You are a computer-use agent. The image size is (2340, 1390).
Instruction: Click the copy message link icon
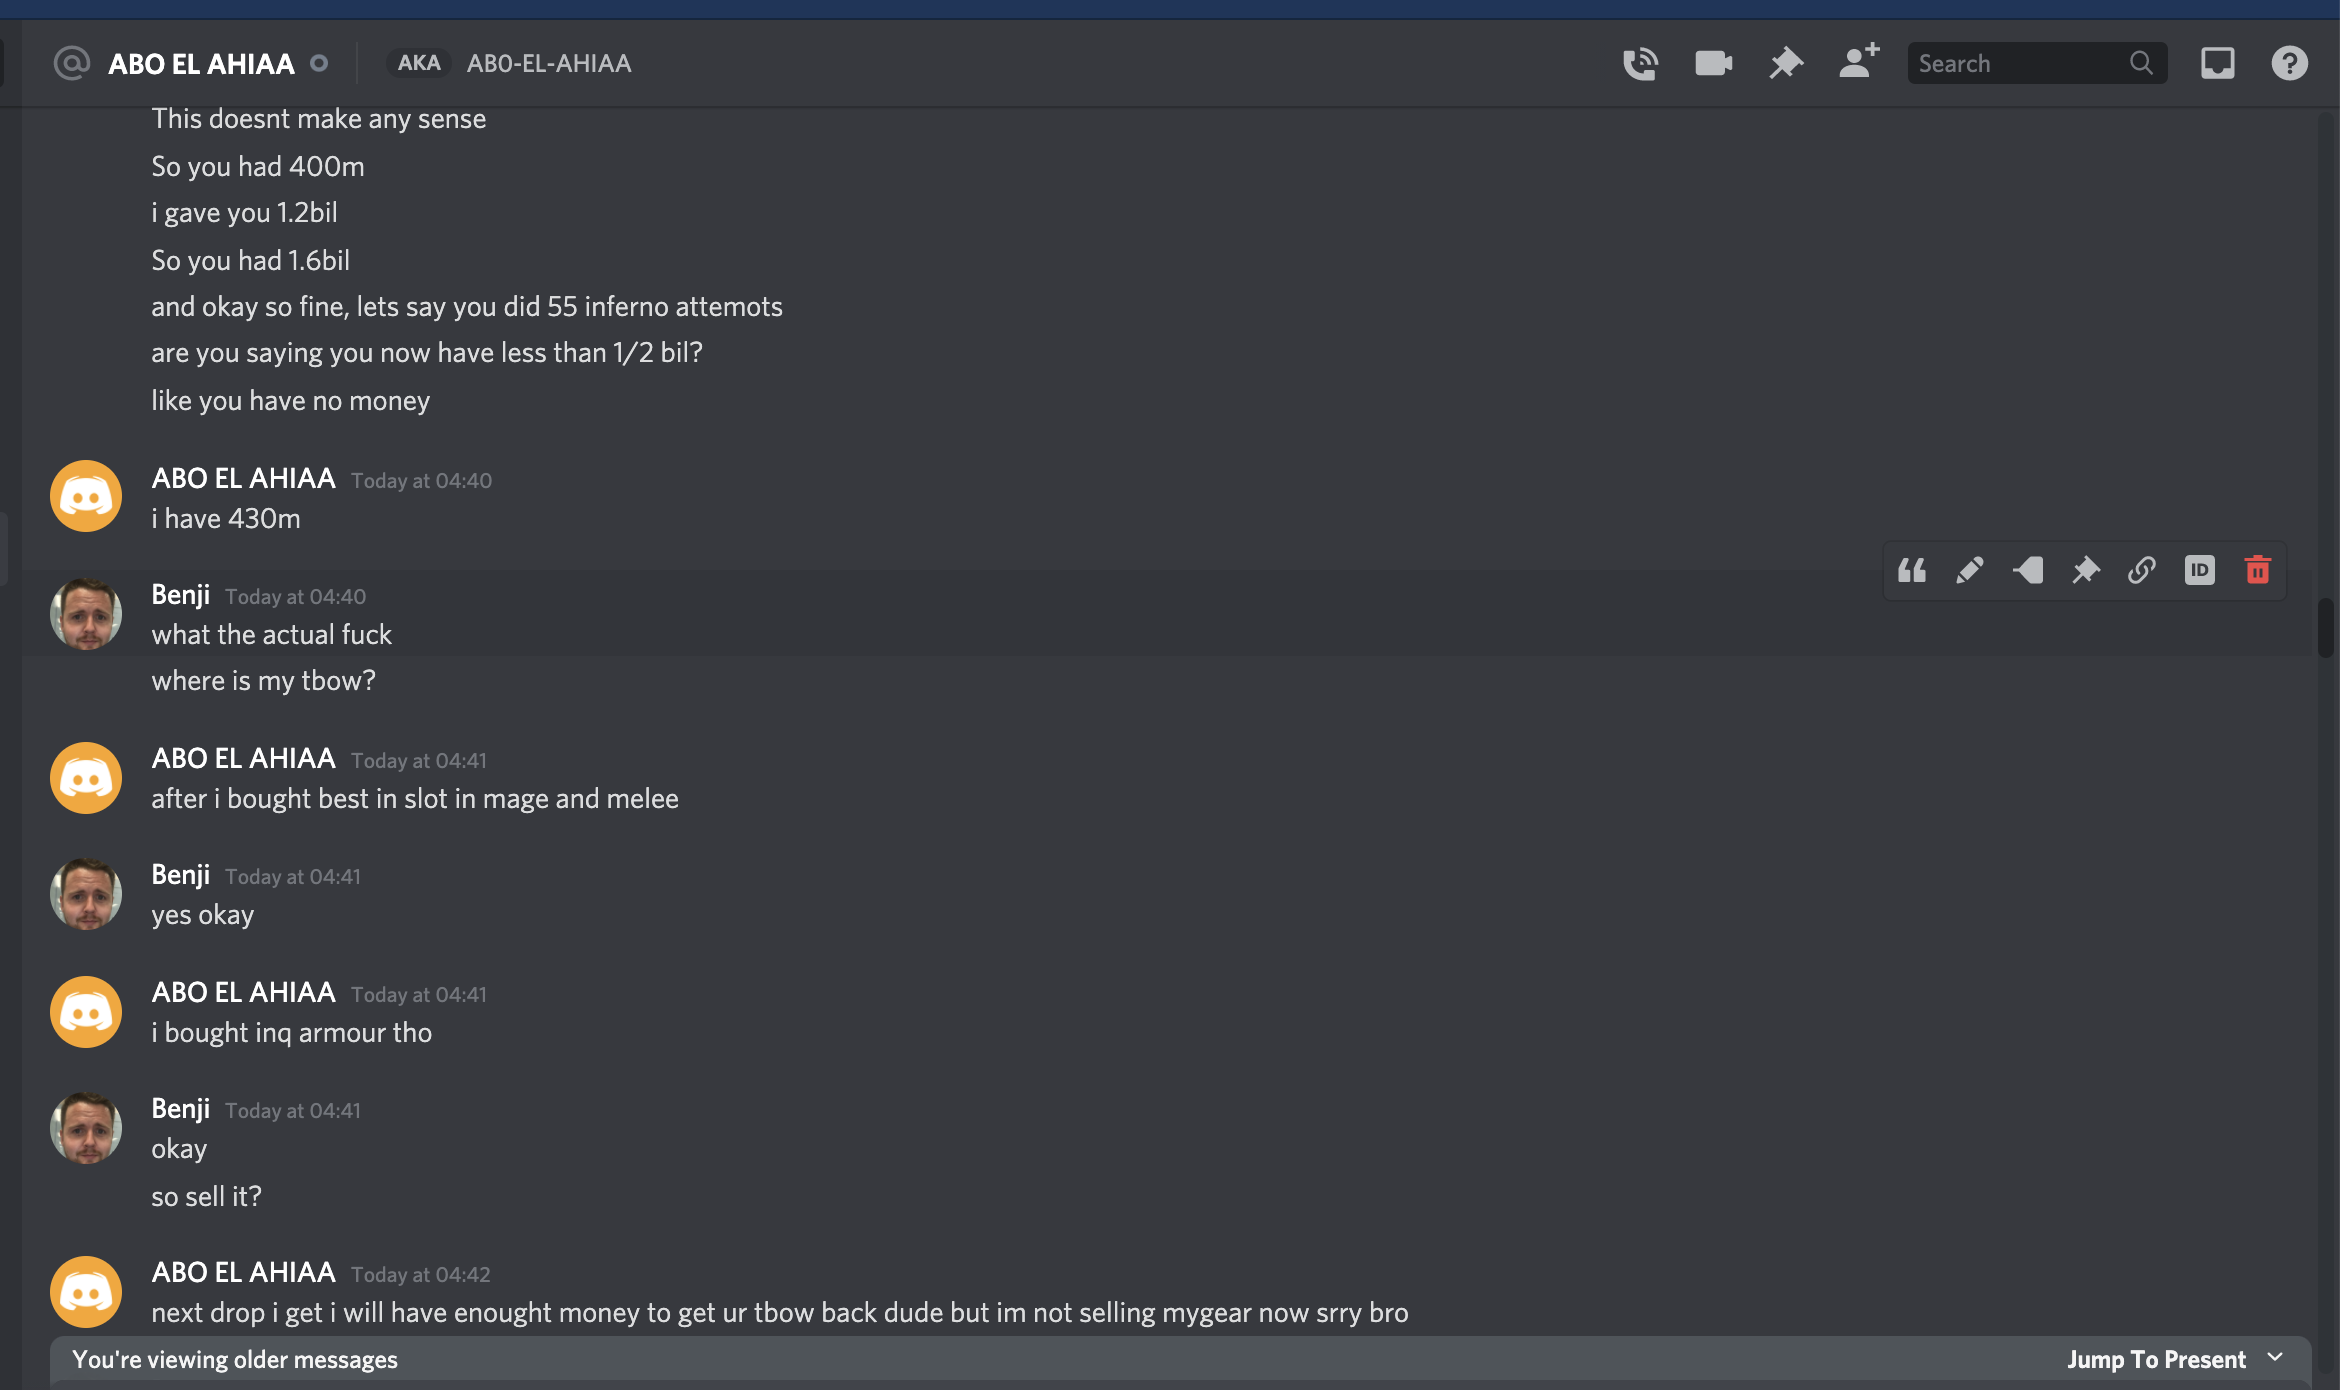[2141, 569]
